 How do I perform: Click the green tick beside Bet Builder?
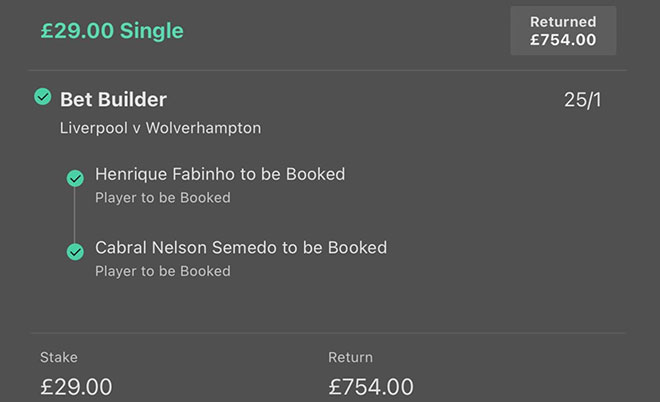click(x=43, y=97)
